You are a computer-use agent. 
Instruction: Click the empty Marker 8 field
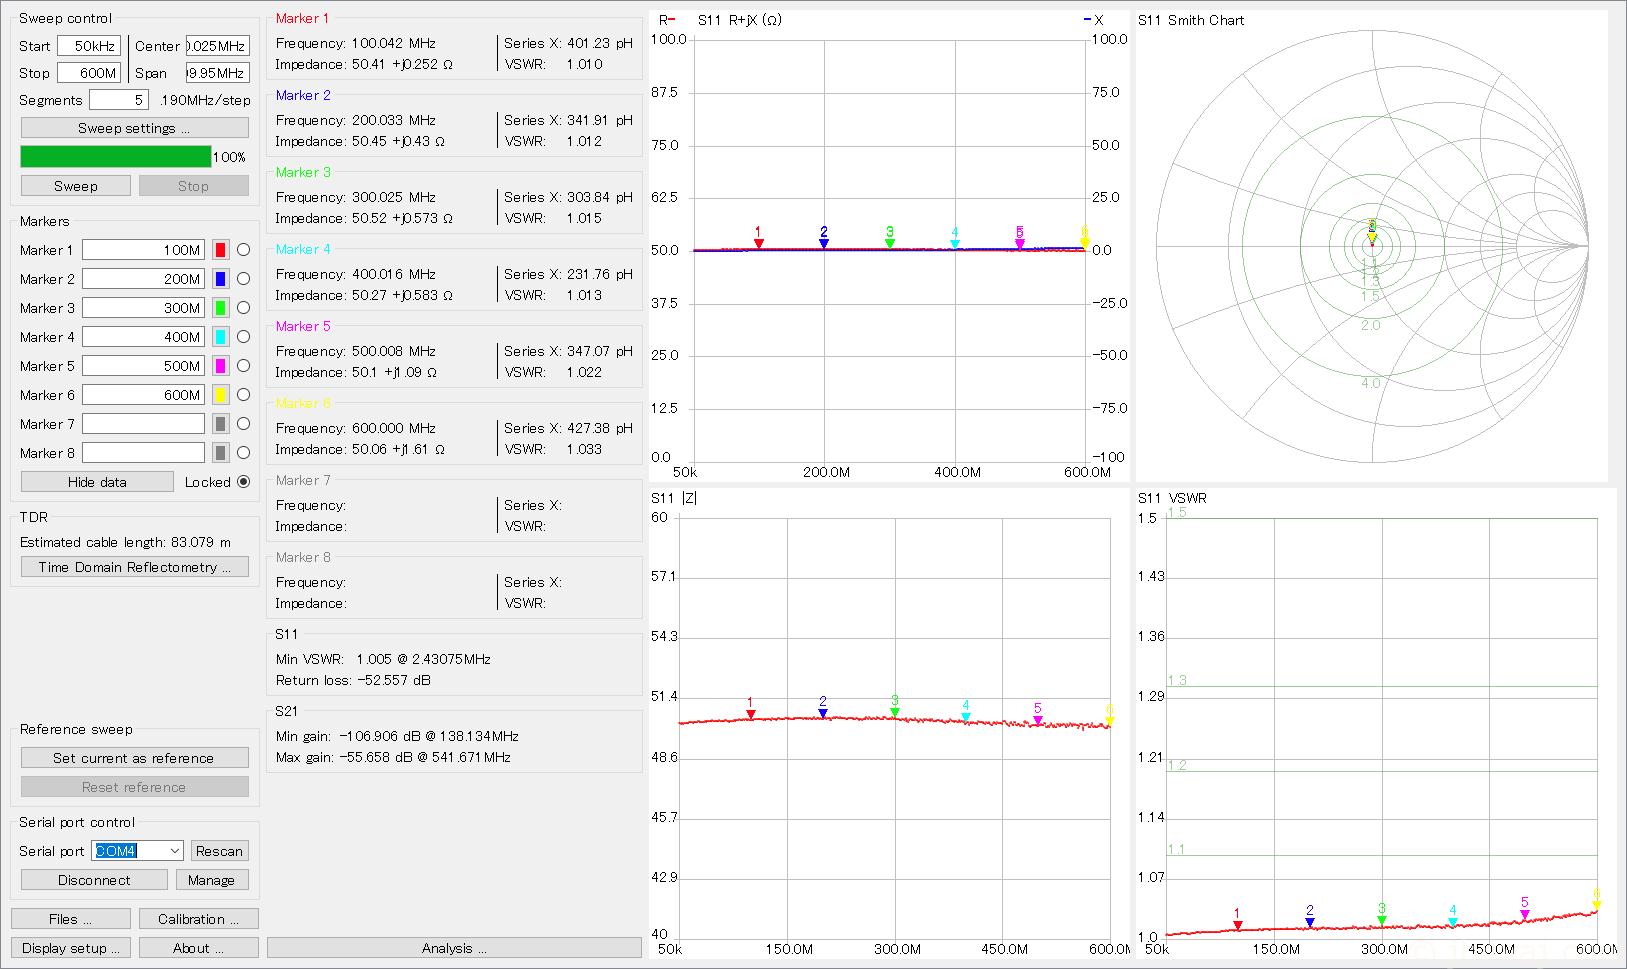(143, 453)
